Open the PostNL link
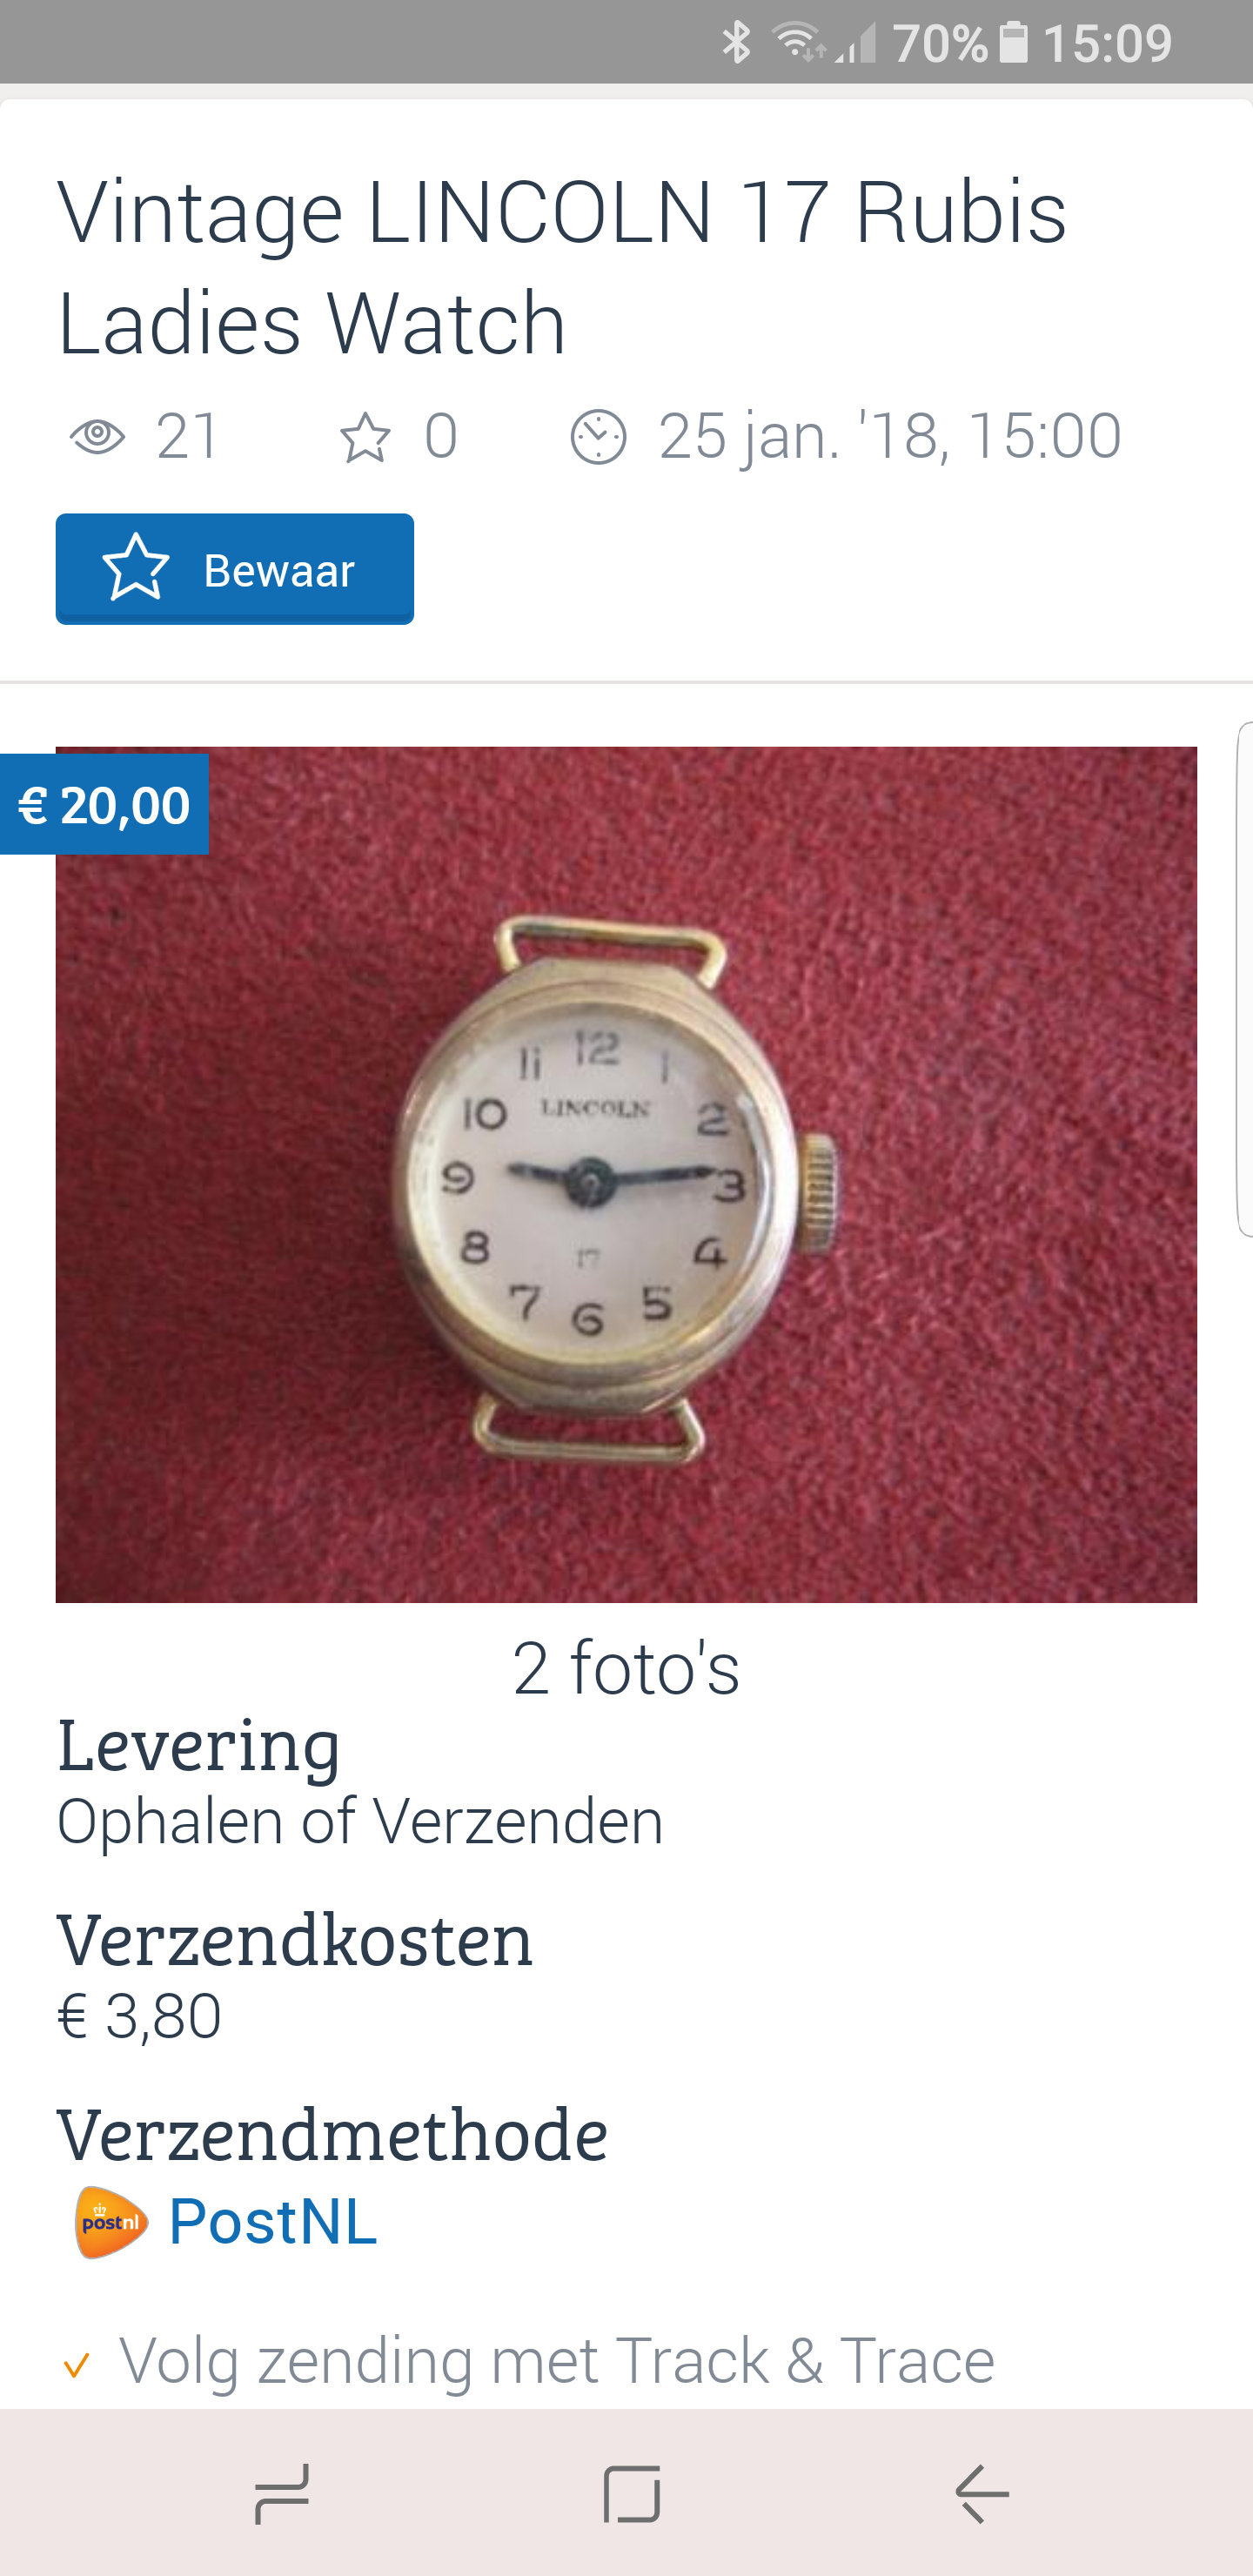This screenshot has height=2576, width=1253. click(x=272, y=2222)
